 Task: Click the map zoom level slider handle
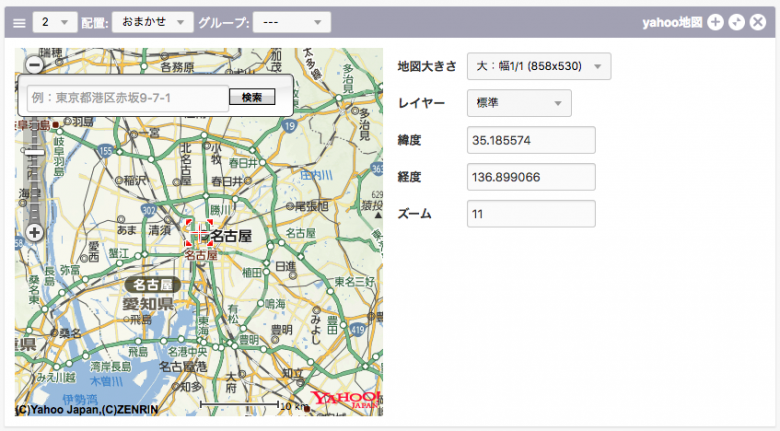pos(34,153)
